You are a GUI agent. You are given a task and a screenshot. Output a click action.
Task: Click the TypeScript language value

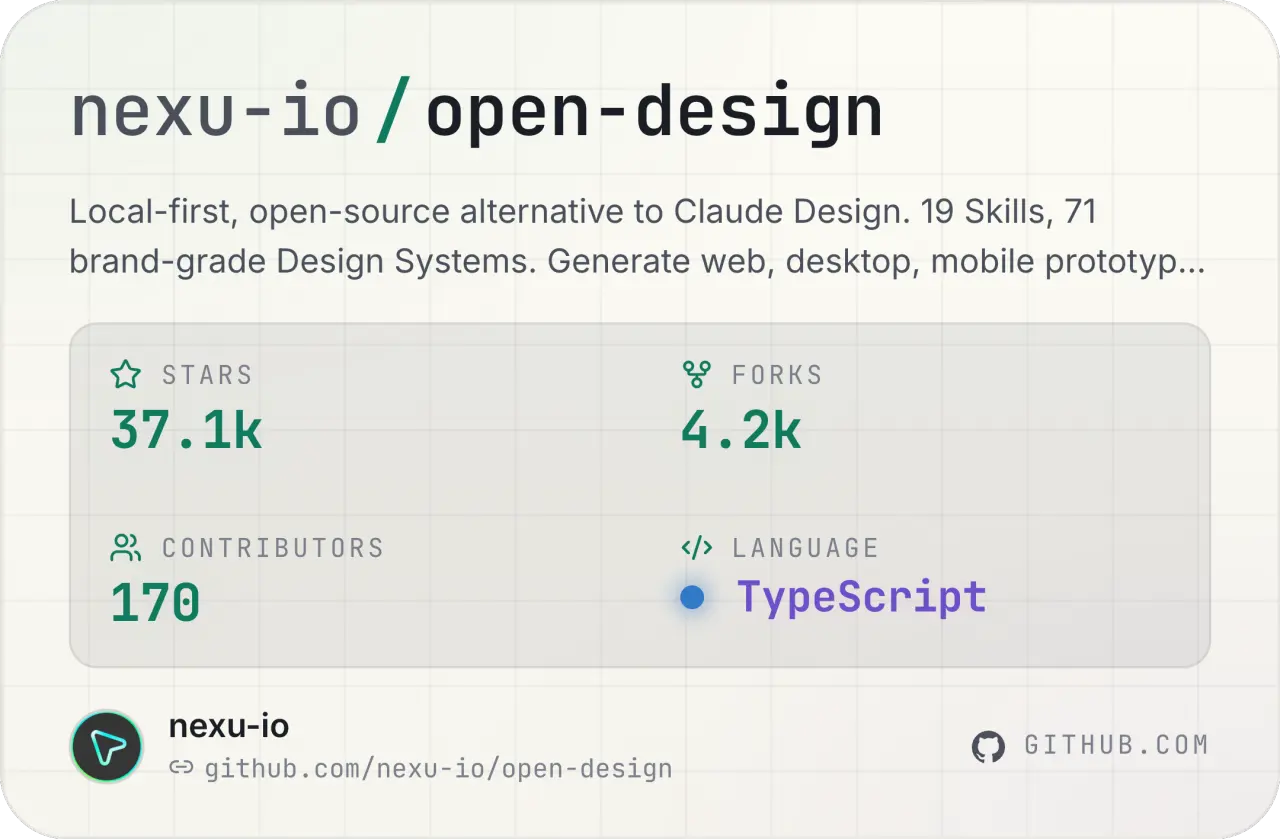coord(862,598)
